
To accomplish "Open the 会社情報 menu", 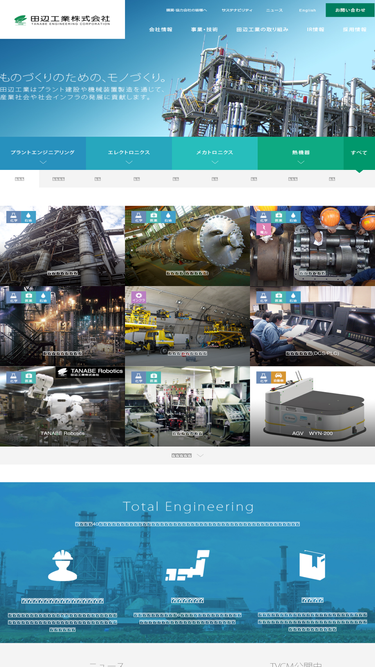I will 161,30.
